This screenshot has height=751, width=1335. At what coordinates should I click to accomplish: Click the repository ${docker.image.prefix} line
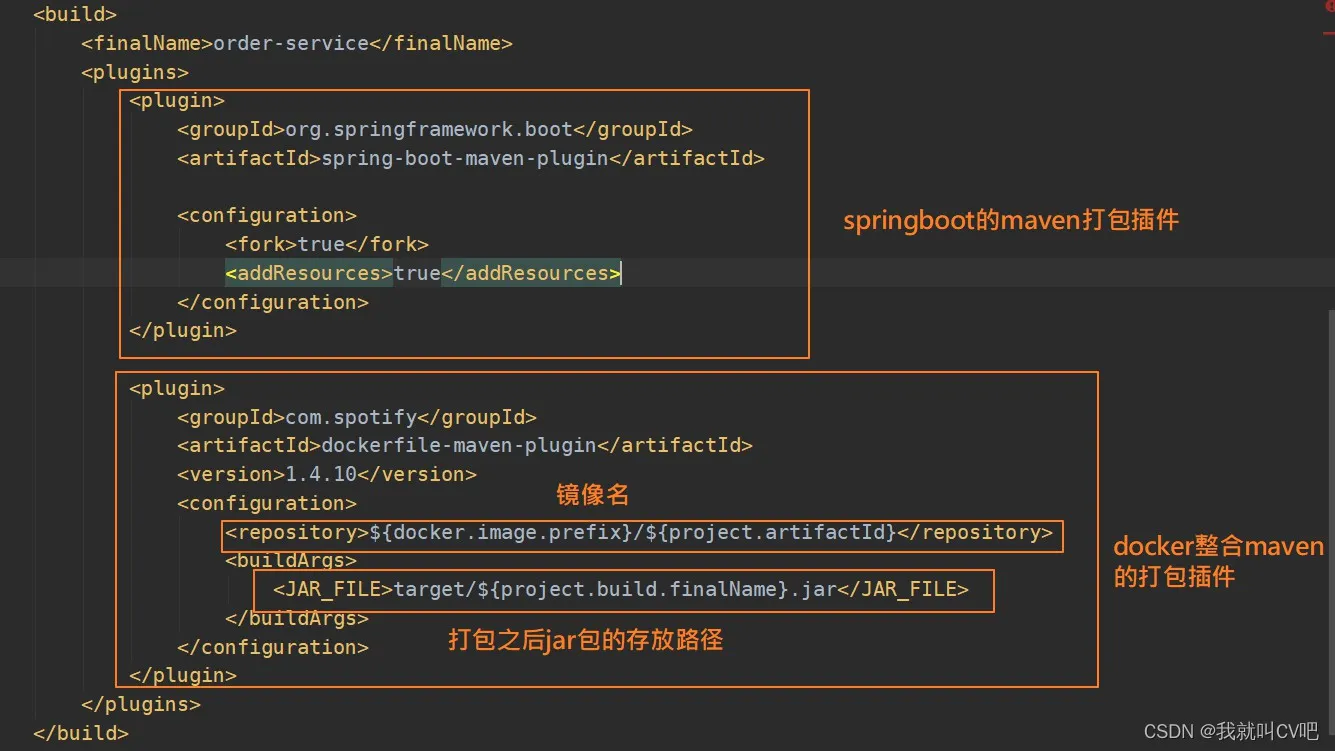tap(639, 532)
